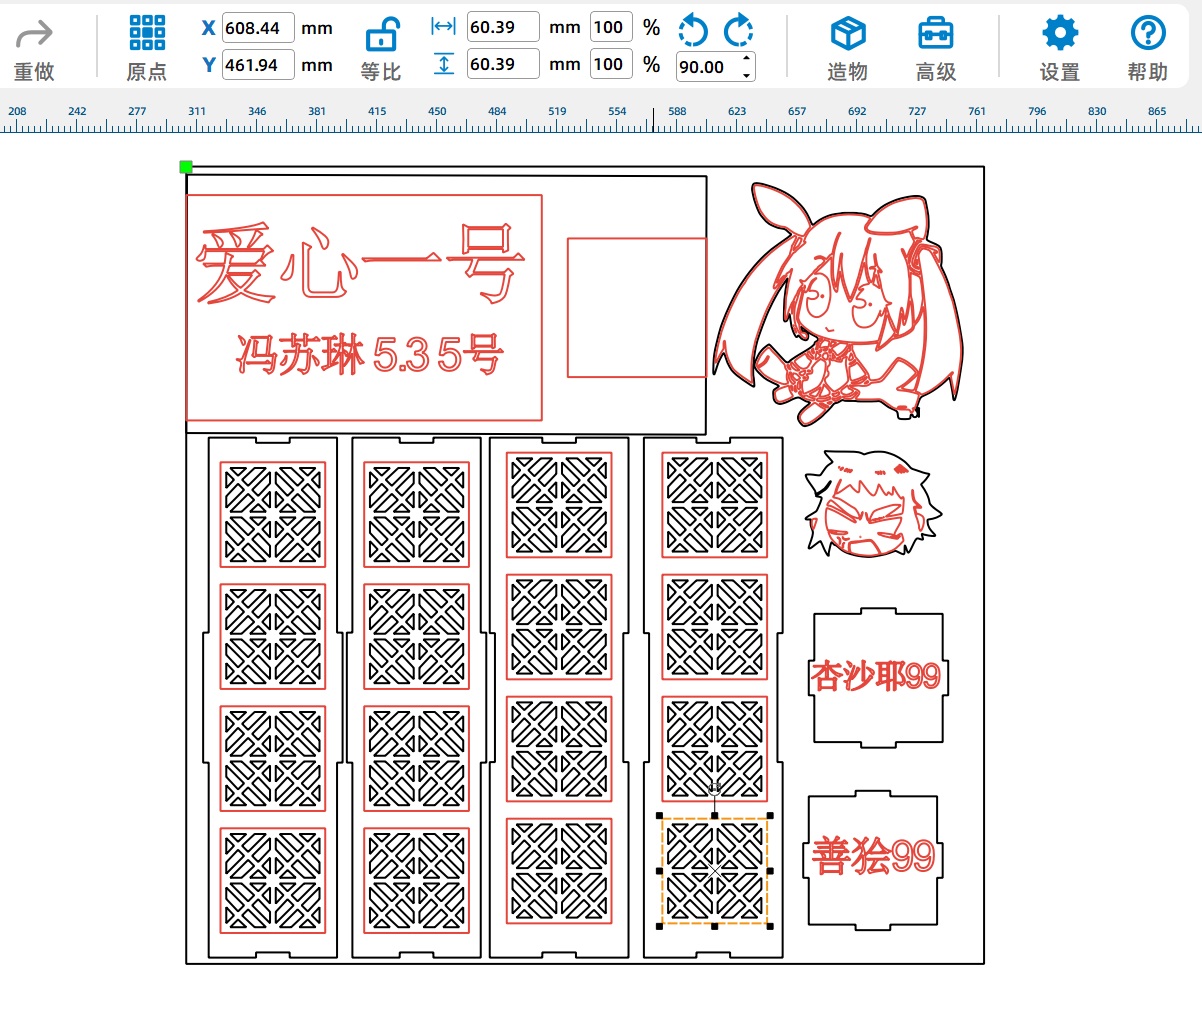Image resolution: width=1202 pixels, height=1033 pixels.
Task: Select the 冯苏琳 5.35号 text
Action: point(370,354)
